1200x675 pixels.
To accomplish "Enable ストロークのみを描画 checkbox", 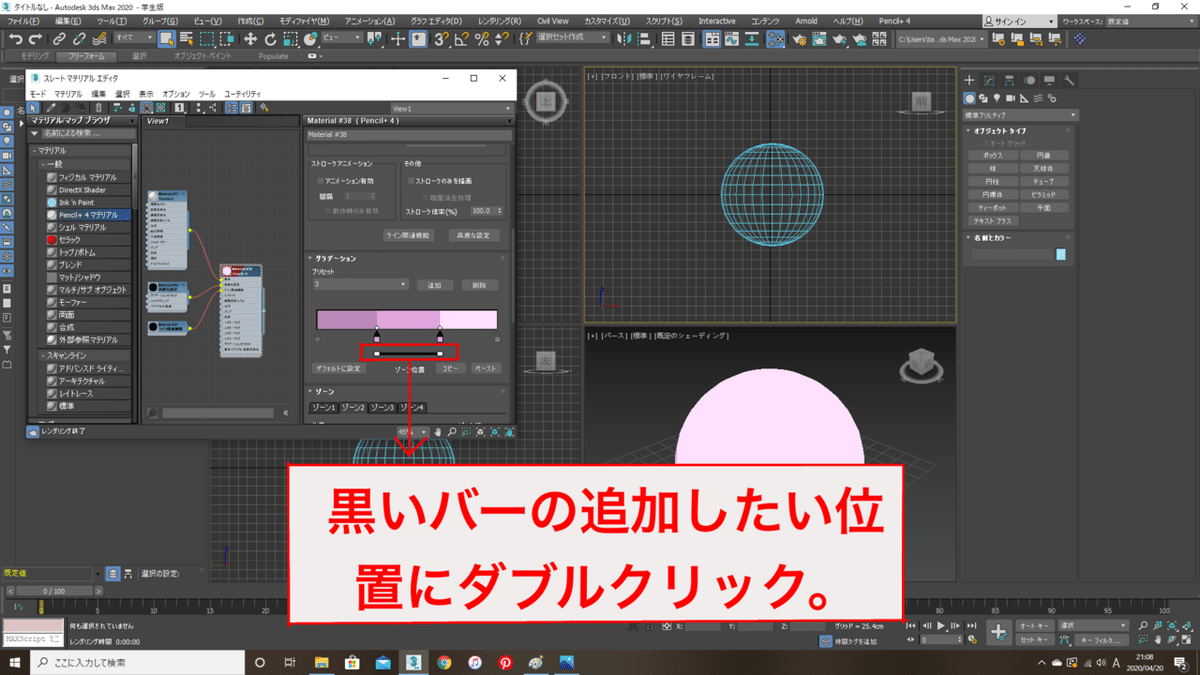I will pyautogui.click(x=410, y=181).
